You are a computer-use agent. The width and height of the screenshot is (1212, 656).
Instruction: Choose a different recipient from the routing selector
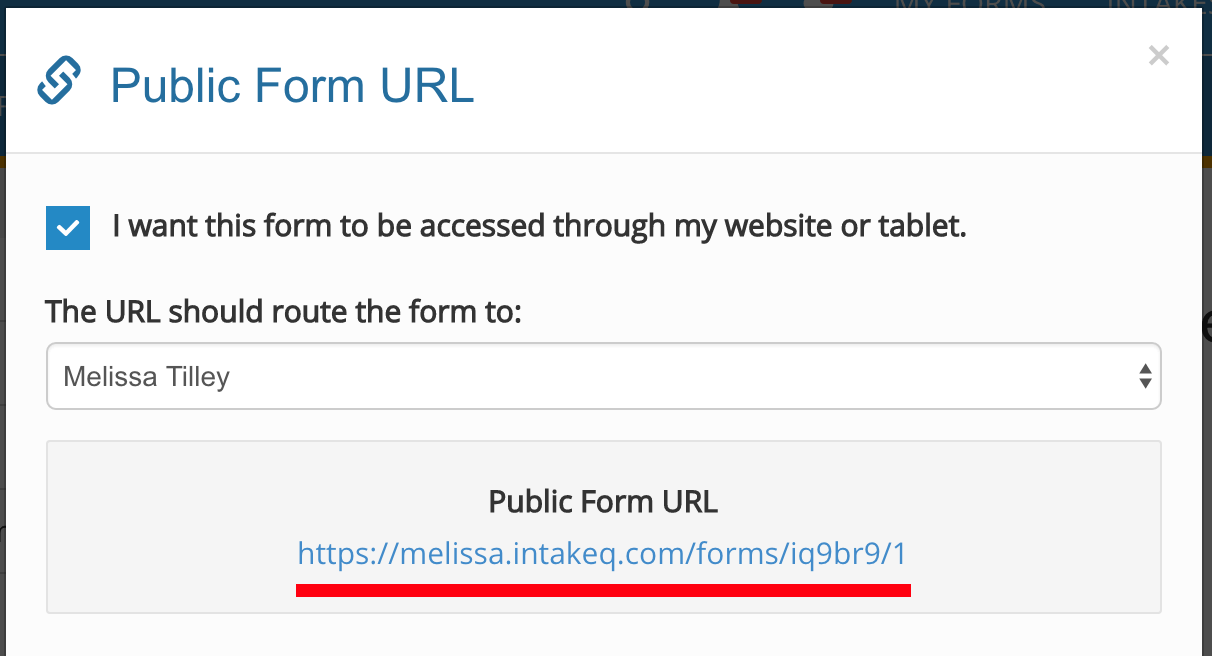[603, 376]
